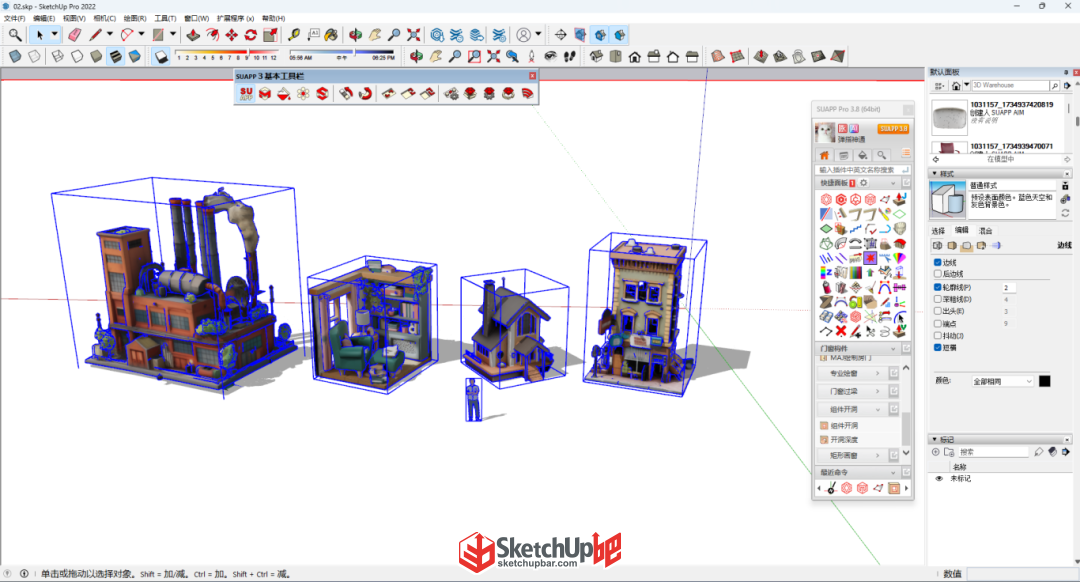Open the 文件(F) menu
The image size is (1080, 582).
click(14, 19)
